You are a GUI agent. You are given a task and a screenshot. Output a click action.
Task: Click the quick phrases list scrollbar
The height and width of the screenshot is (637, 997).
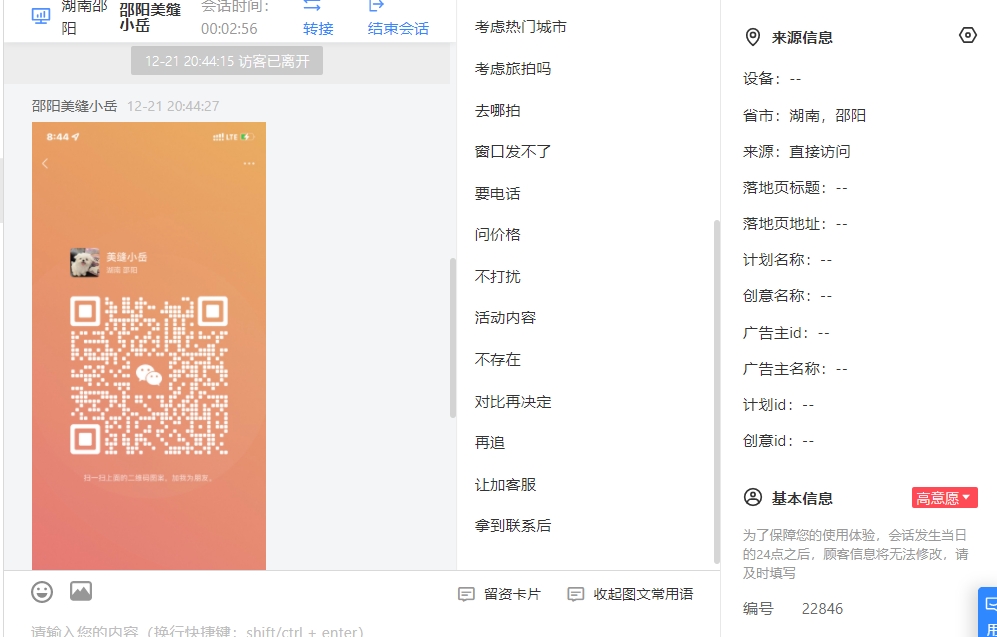(717, 392)
